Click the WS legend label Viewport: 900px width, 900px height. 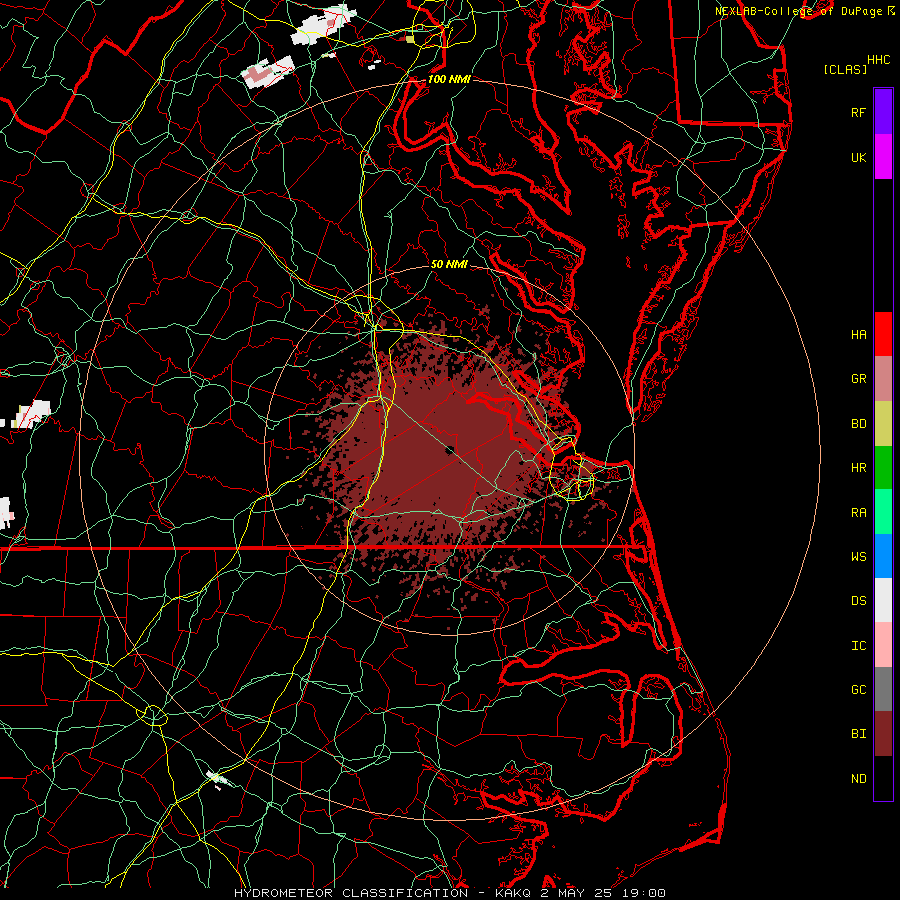coord(858,557)
